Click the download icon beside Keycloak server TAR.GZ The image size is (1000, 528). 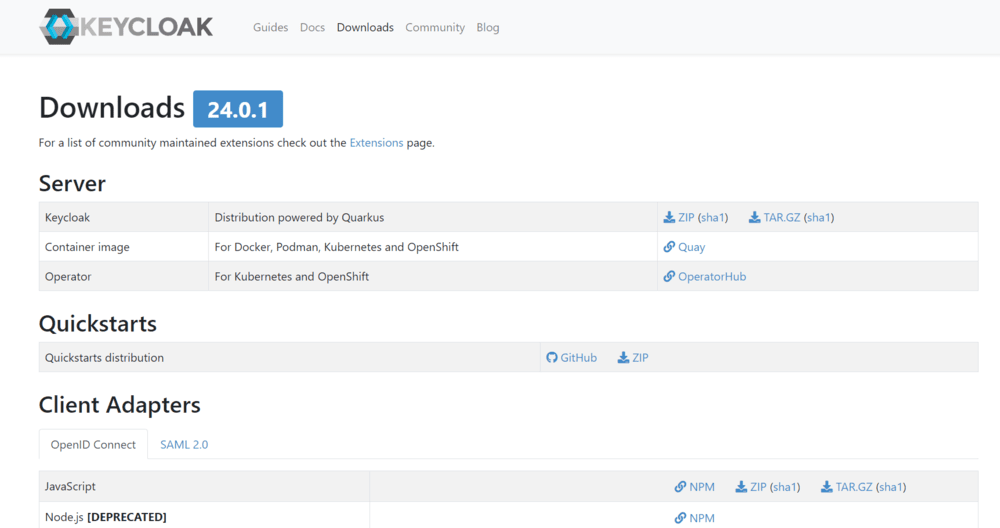(754, 217)
